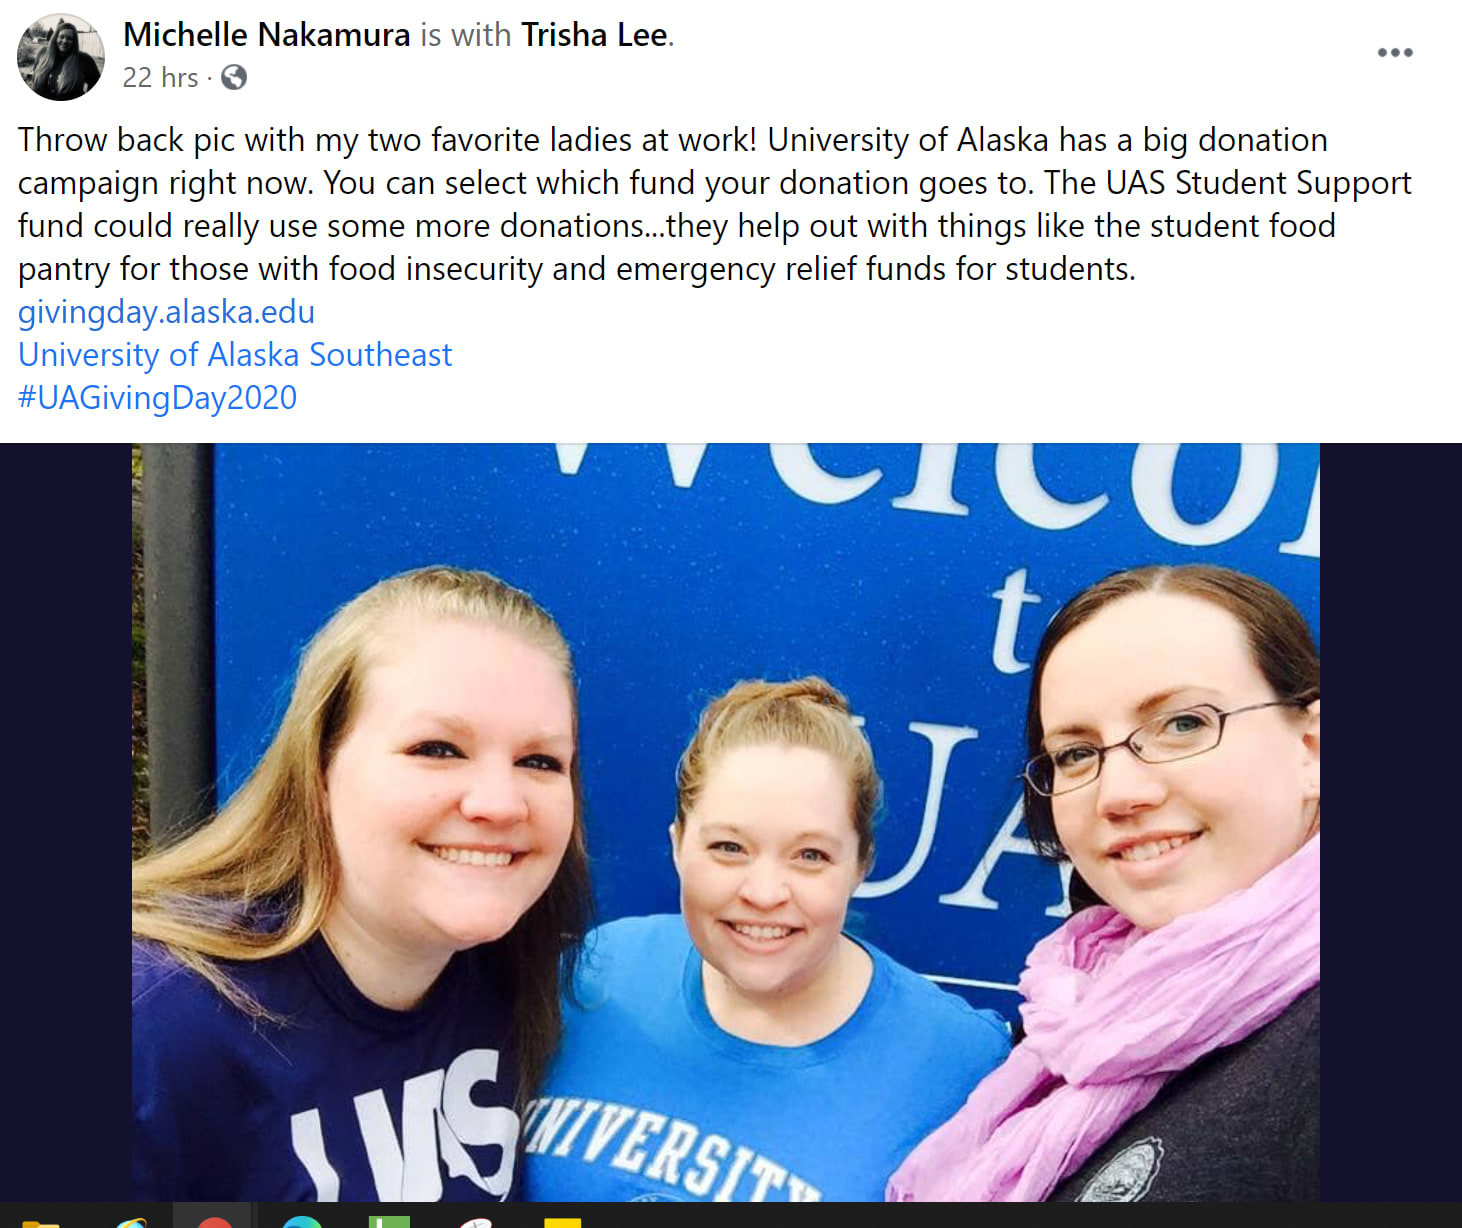Open the University of Alaska Southeast page link
This screenshot has height=1228, width=1462.
(x=235, y=355)
